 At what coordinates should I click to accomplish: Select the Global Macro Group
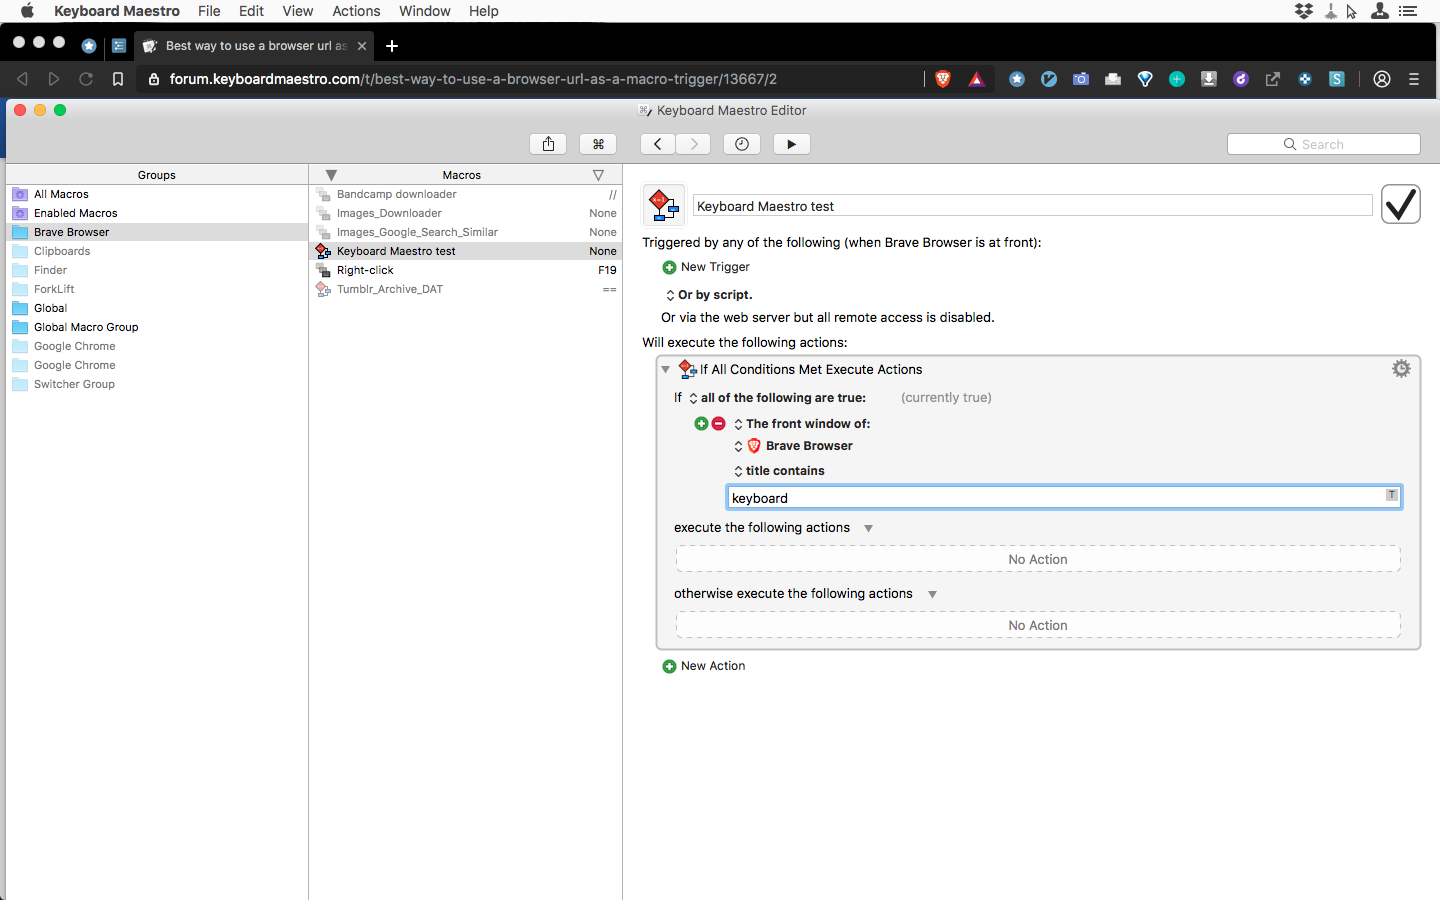pyautogui.click(x=157, y=327)
